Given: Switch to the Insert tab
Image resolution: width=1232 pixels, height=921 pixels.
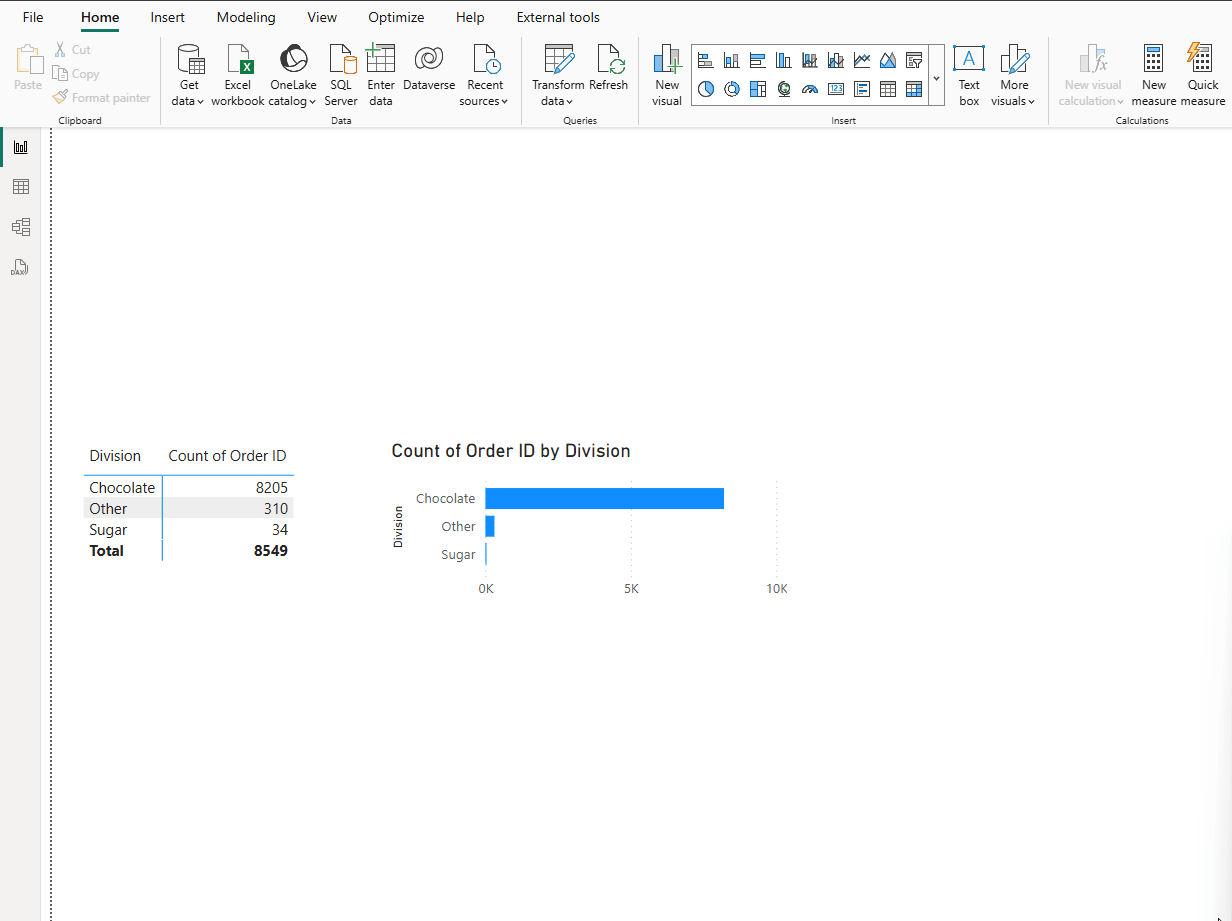Looking at the screenshot, I should [167, 17].
